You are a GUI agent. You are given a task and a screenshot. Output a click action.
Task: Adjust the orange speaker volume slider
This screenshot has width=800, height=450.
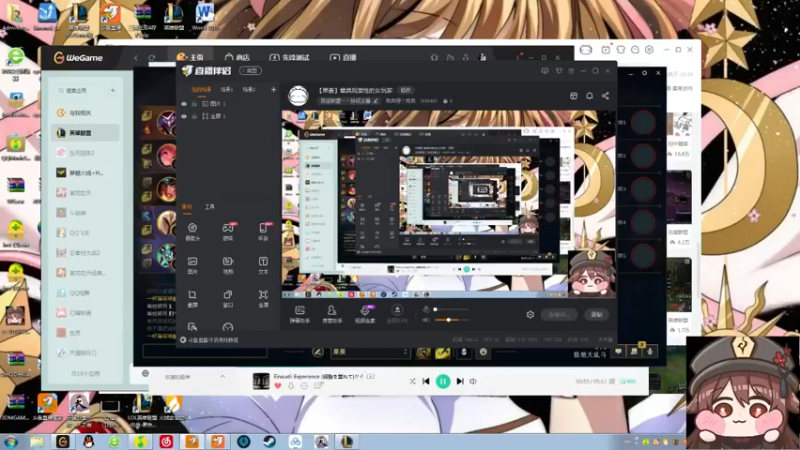tap(451, 320)
